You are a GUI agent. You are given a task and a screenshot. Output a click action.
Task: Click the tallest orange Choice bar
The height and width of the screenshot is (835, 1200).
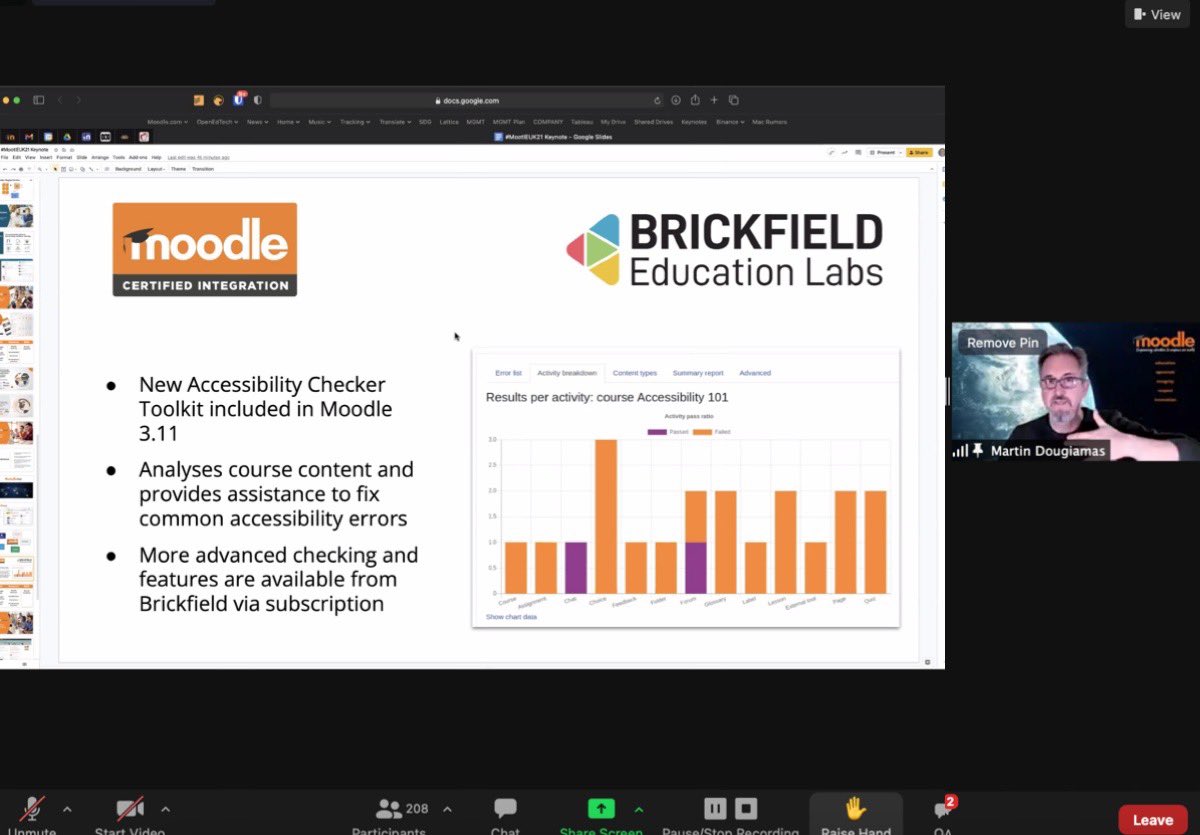tap(606, 517)
